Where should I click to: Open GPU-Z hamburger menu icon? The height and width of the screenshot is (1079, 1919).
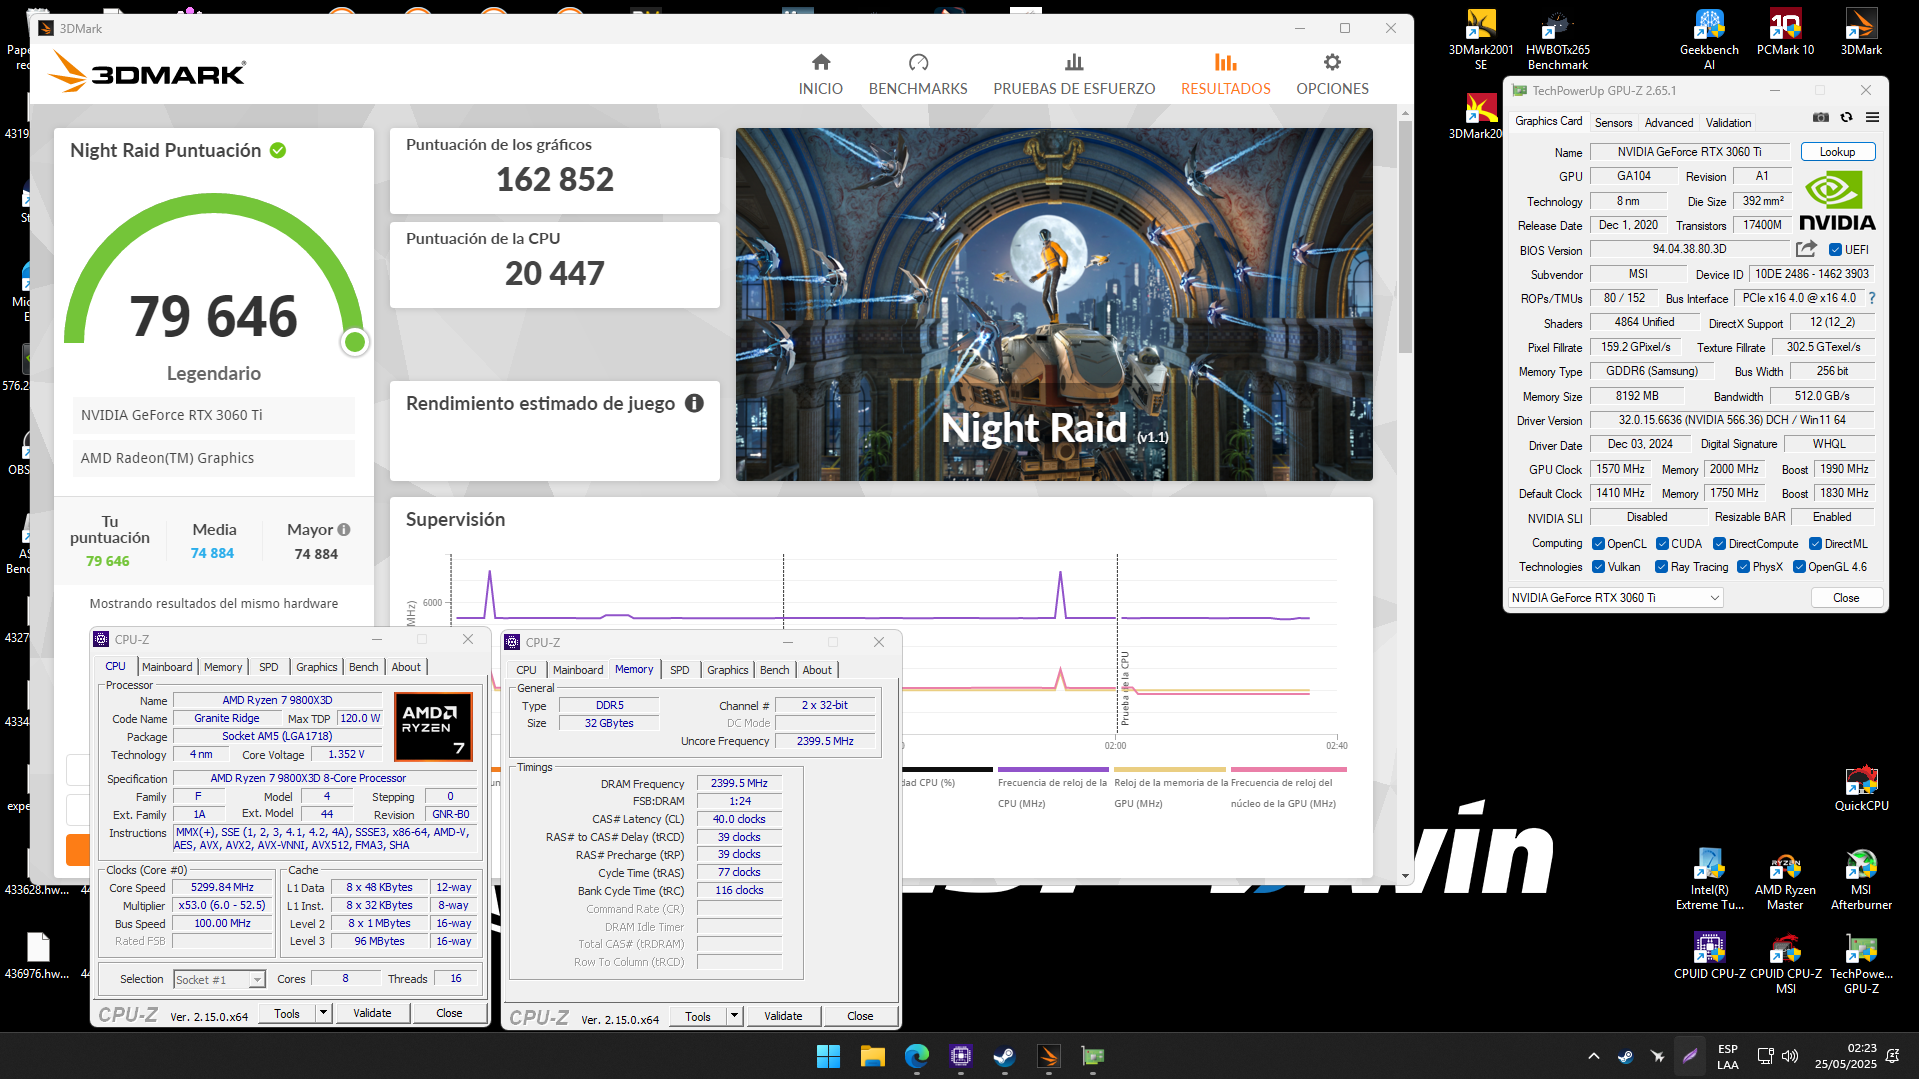[x=1872, y=118]
